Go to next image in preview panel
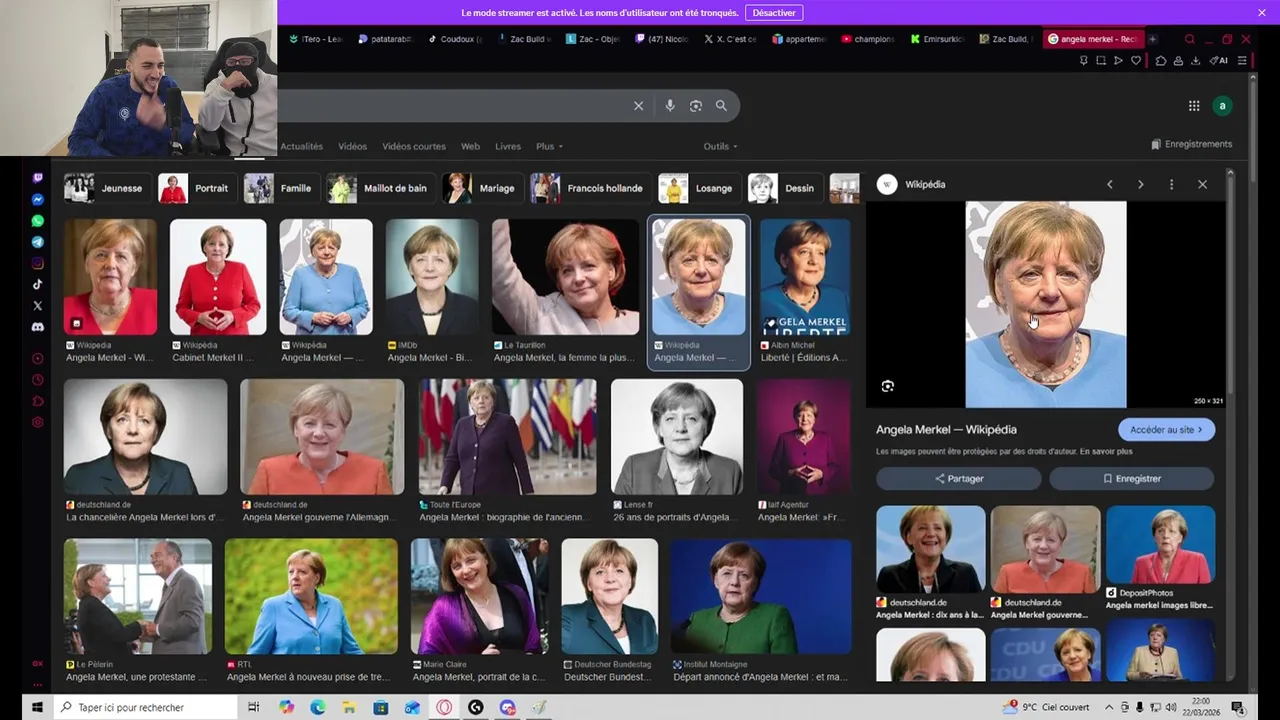Viewport: 1280px width, 720px height. click(1140, 184)
